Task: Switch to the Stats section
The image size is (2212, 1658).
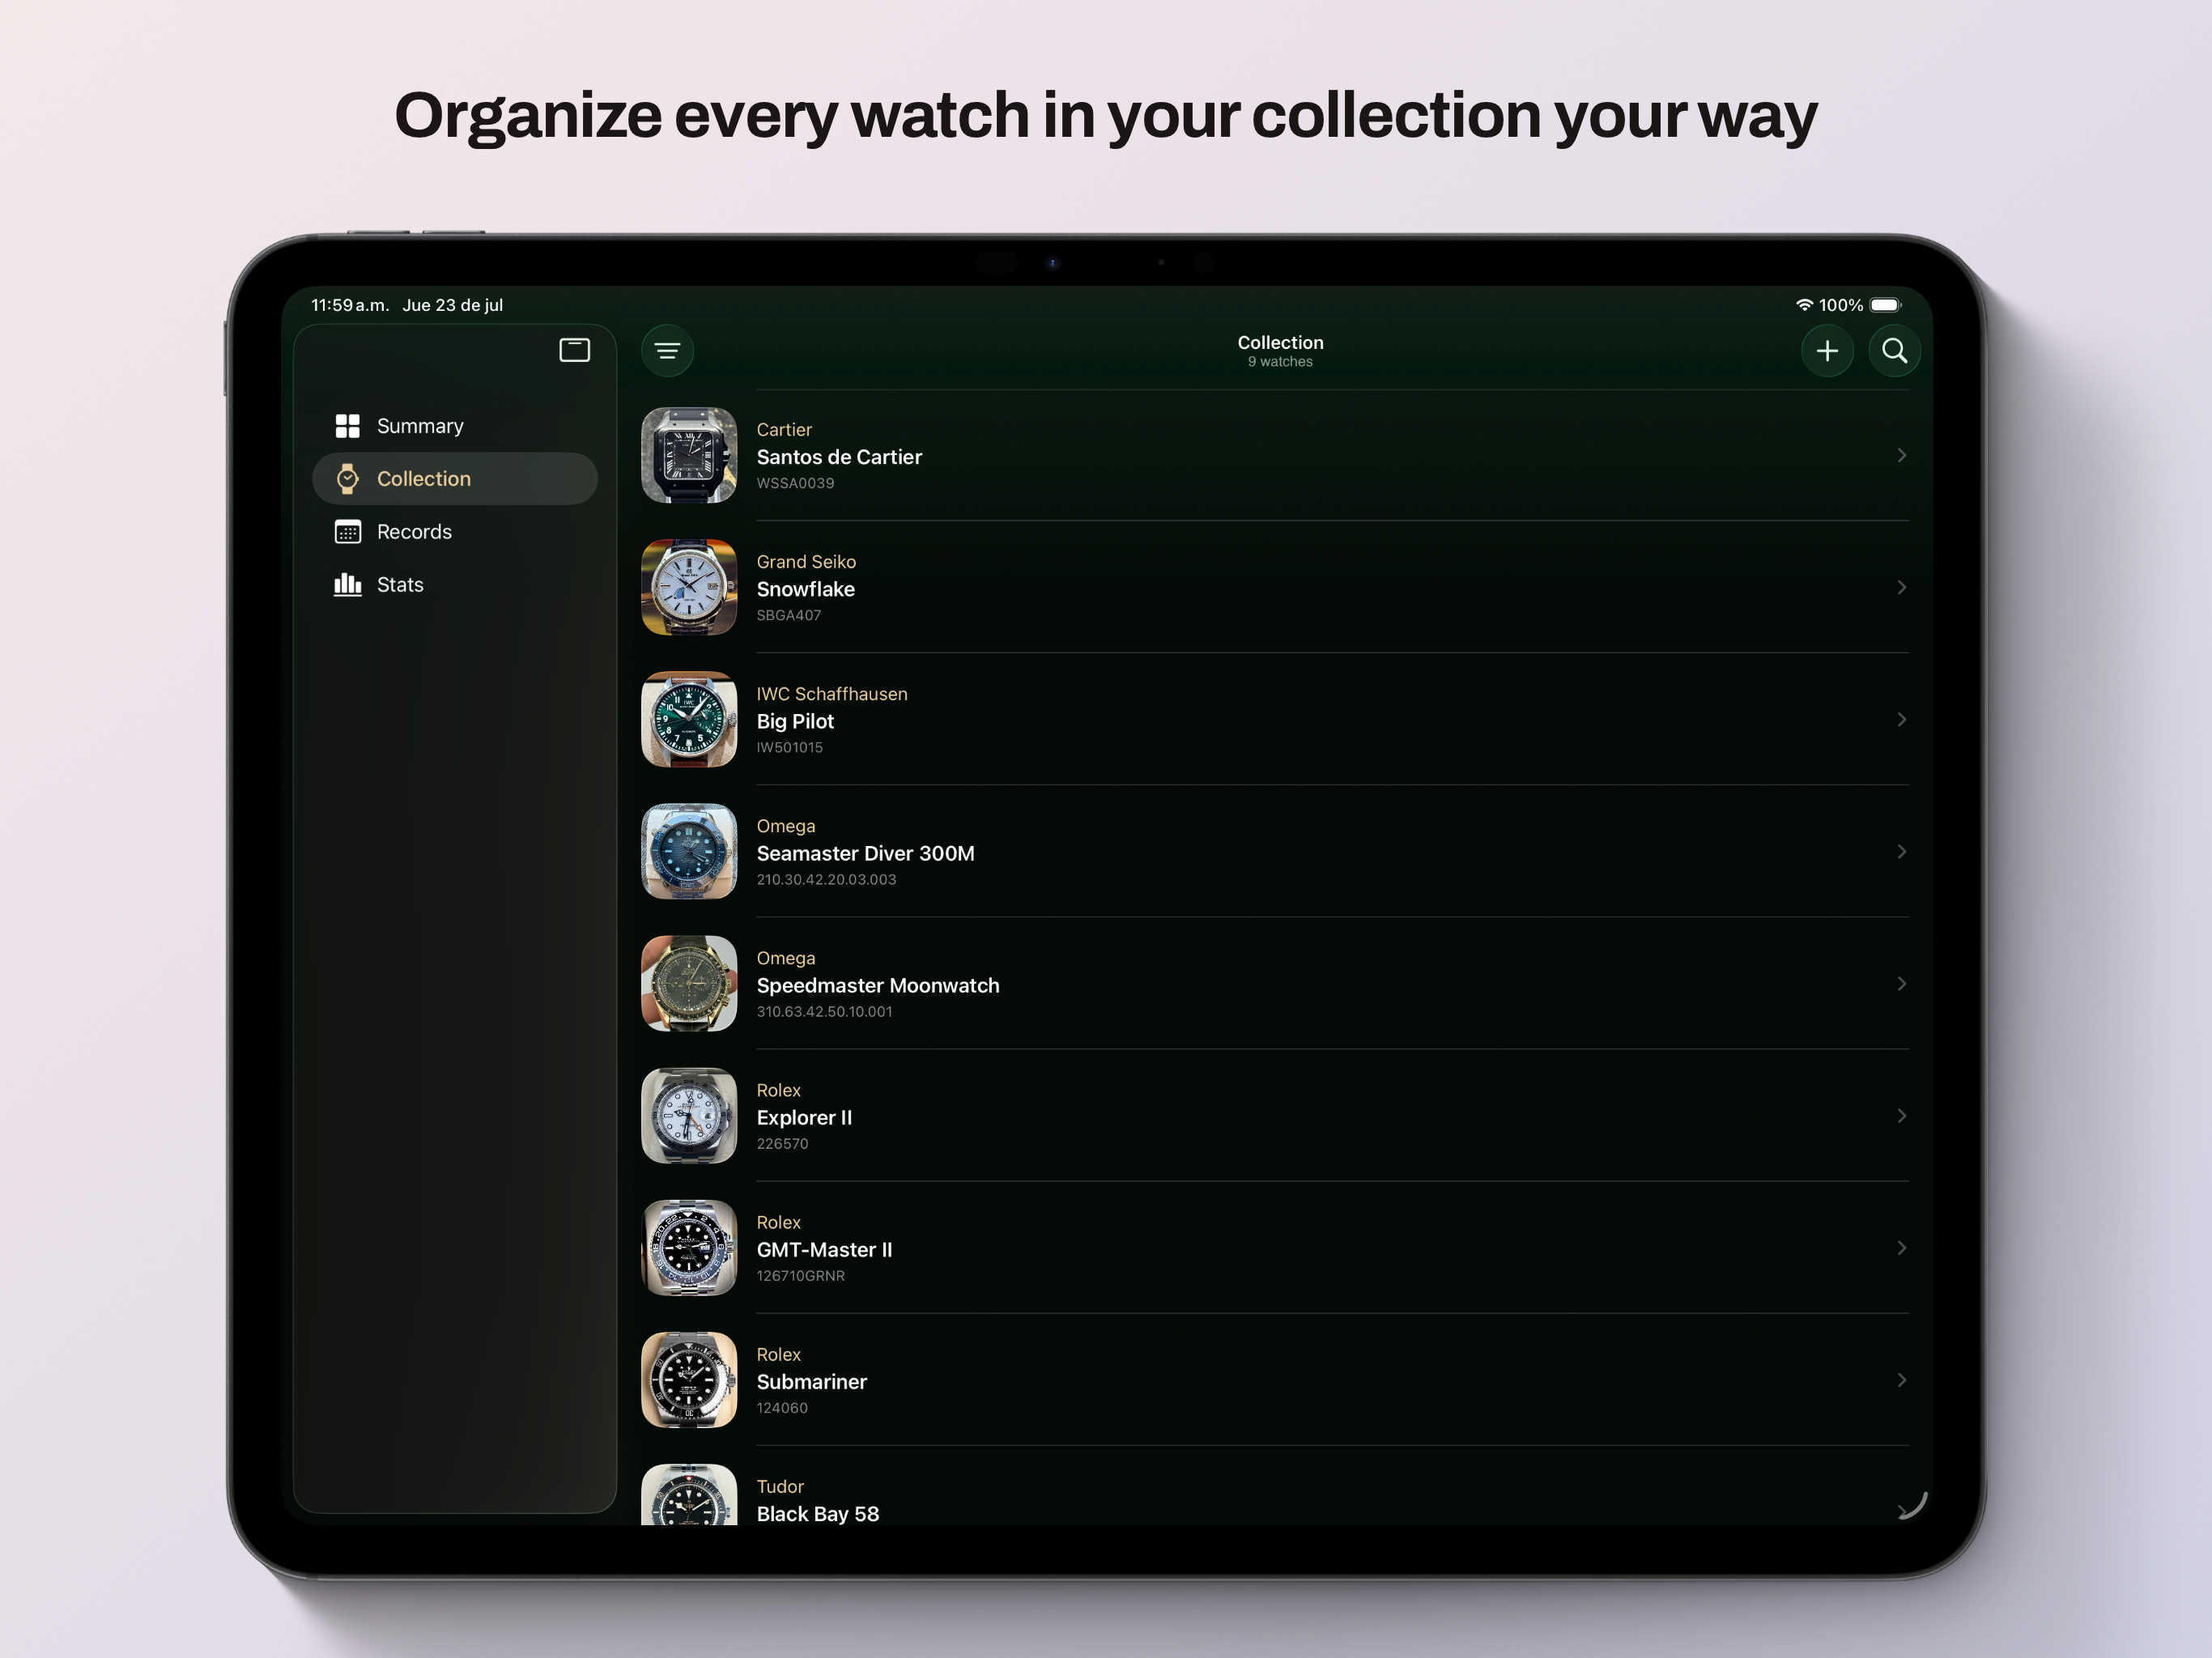Action: coord(455,585)
